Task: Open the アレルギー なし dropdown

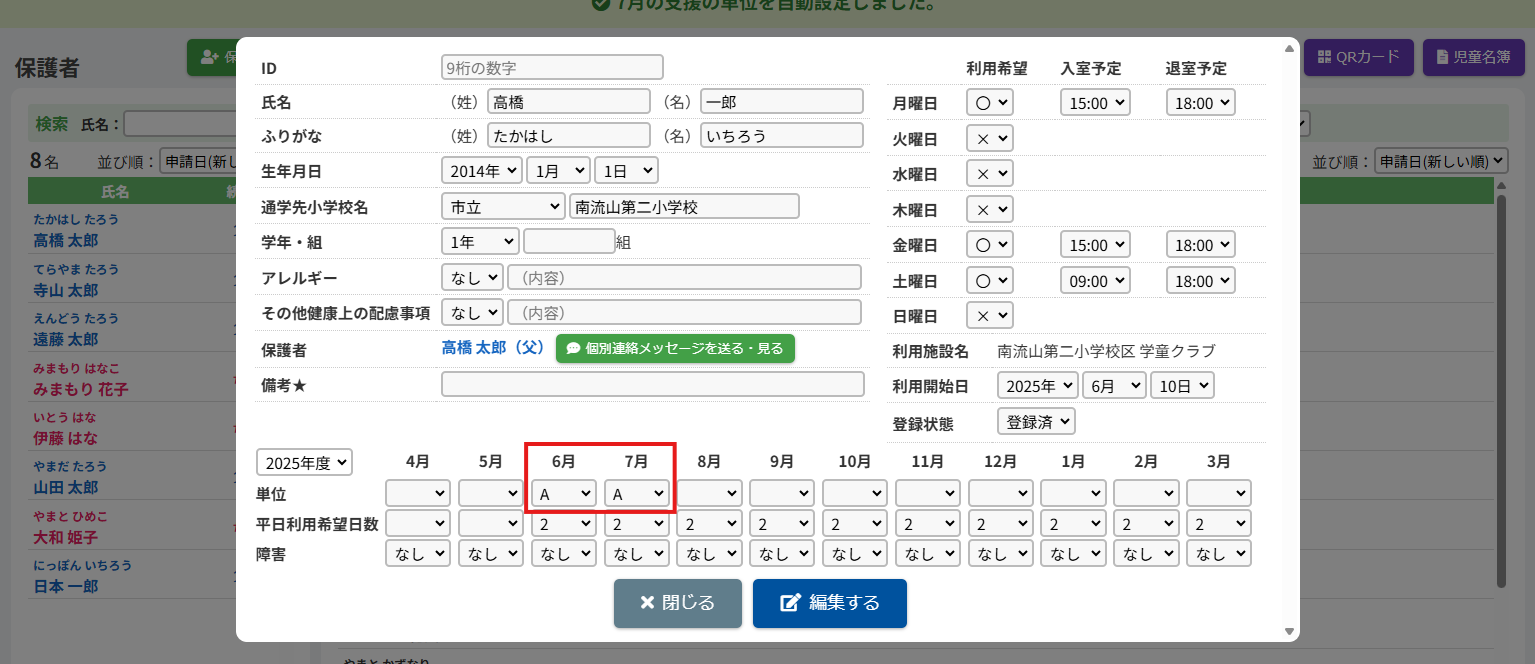Action: (472, 277)
